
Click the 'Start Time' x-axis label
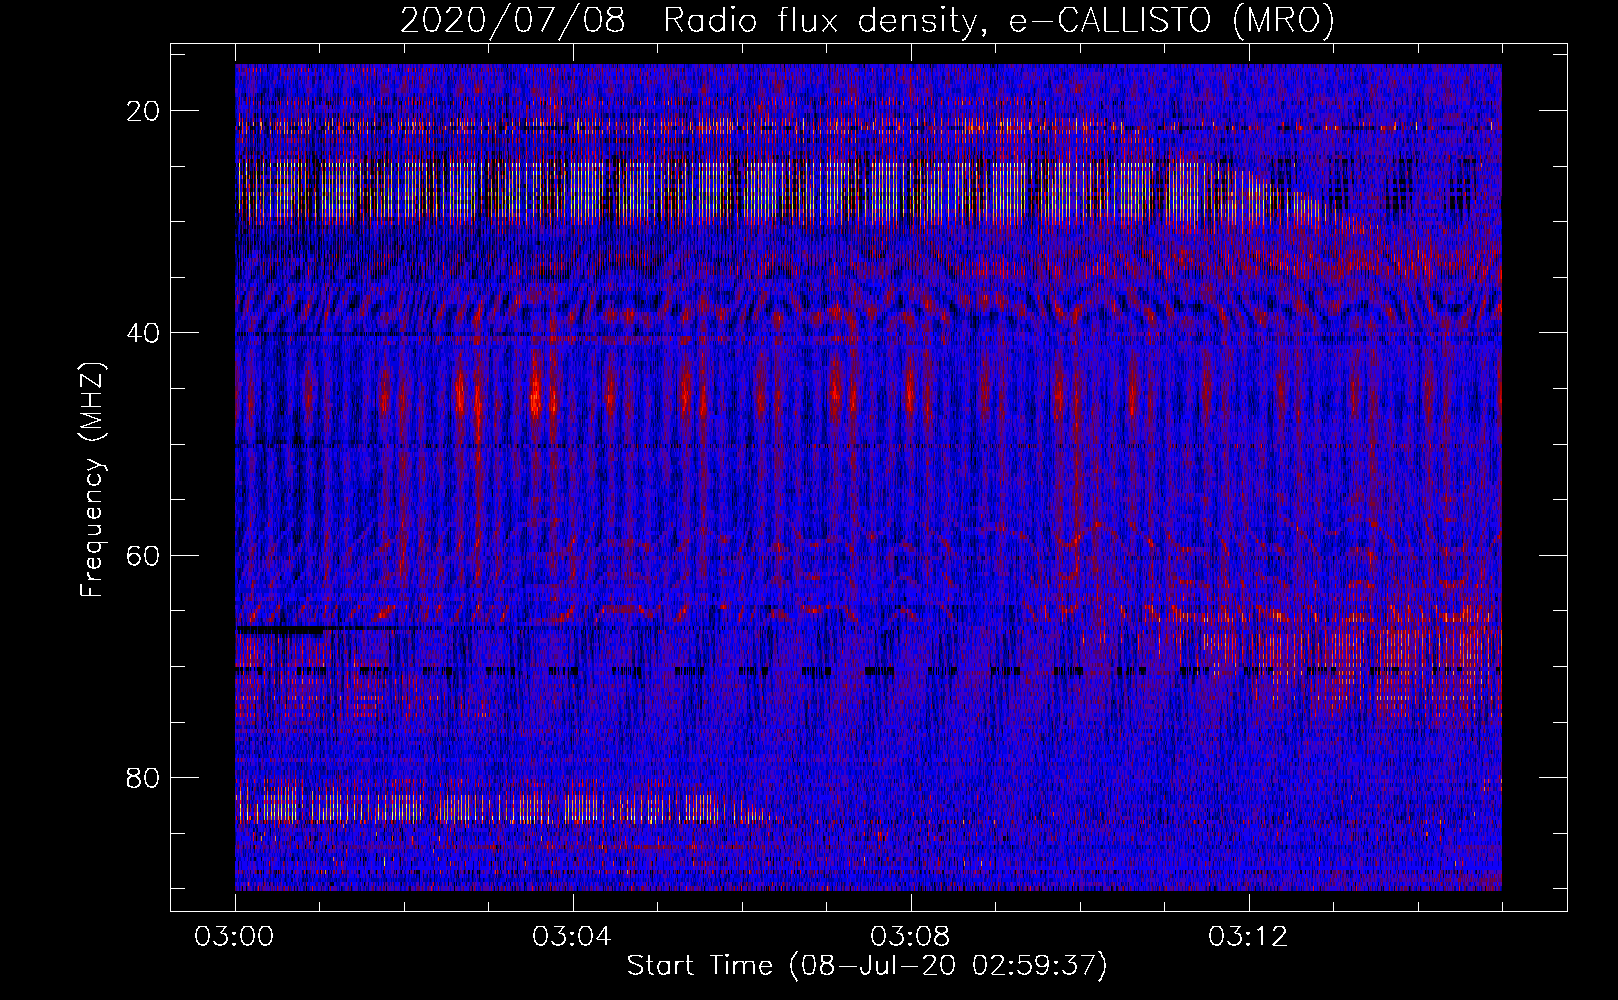[699, 966]
